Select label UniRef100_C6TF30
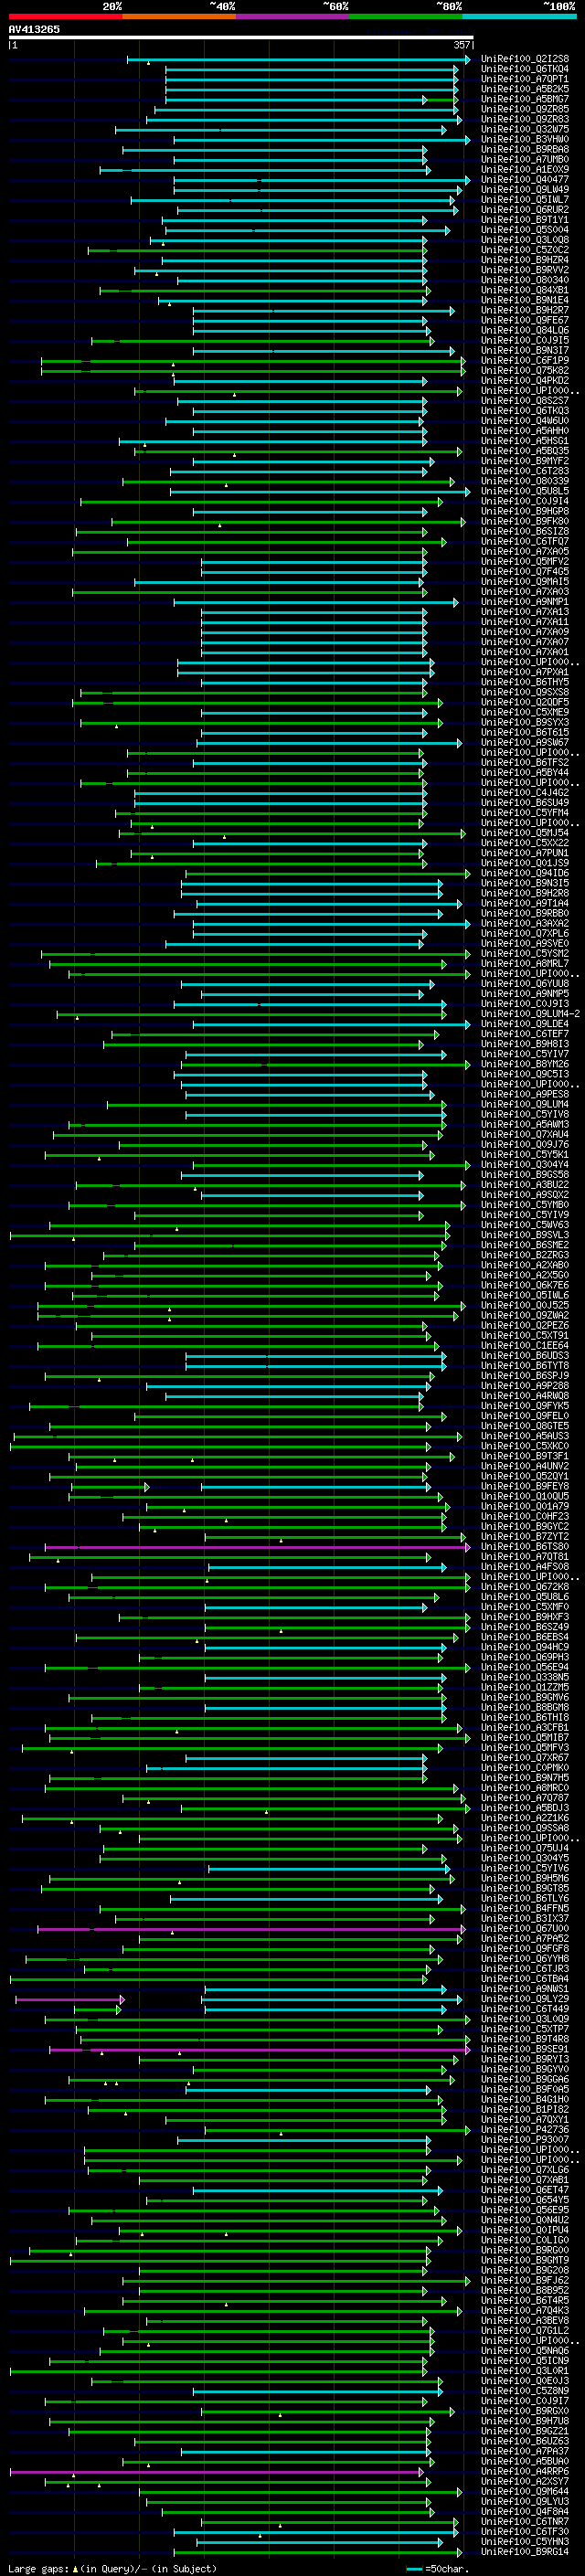The width and height of the screenshot is (585, 2576). (x=525, y=2532)
